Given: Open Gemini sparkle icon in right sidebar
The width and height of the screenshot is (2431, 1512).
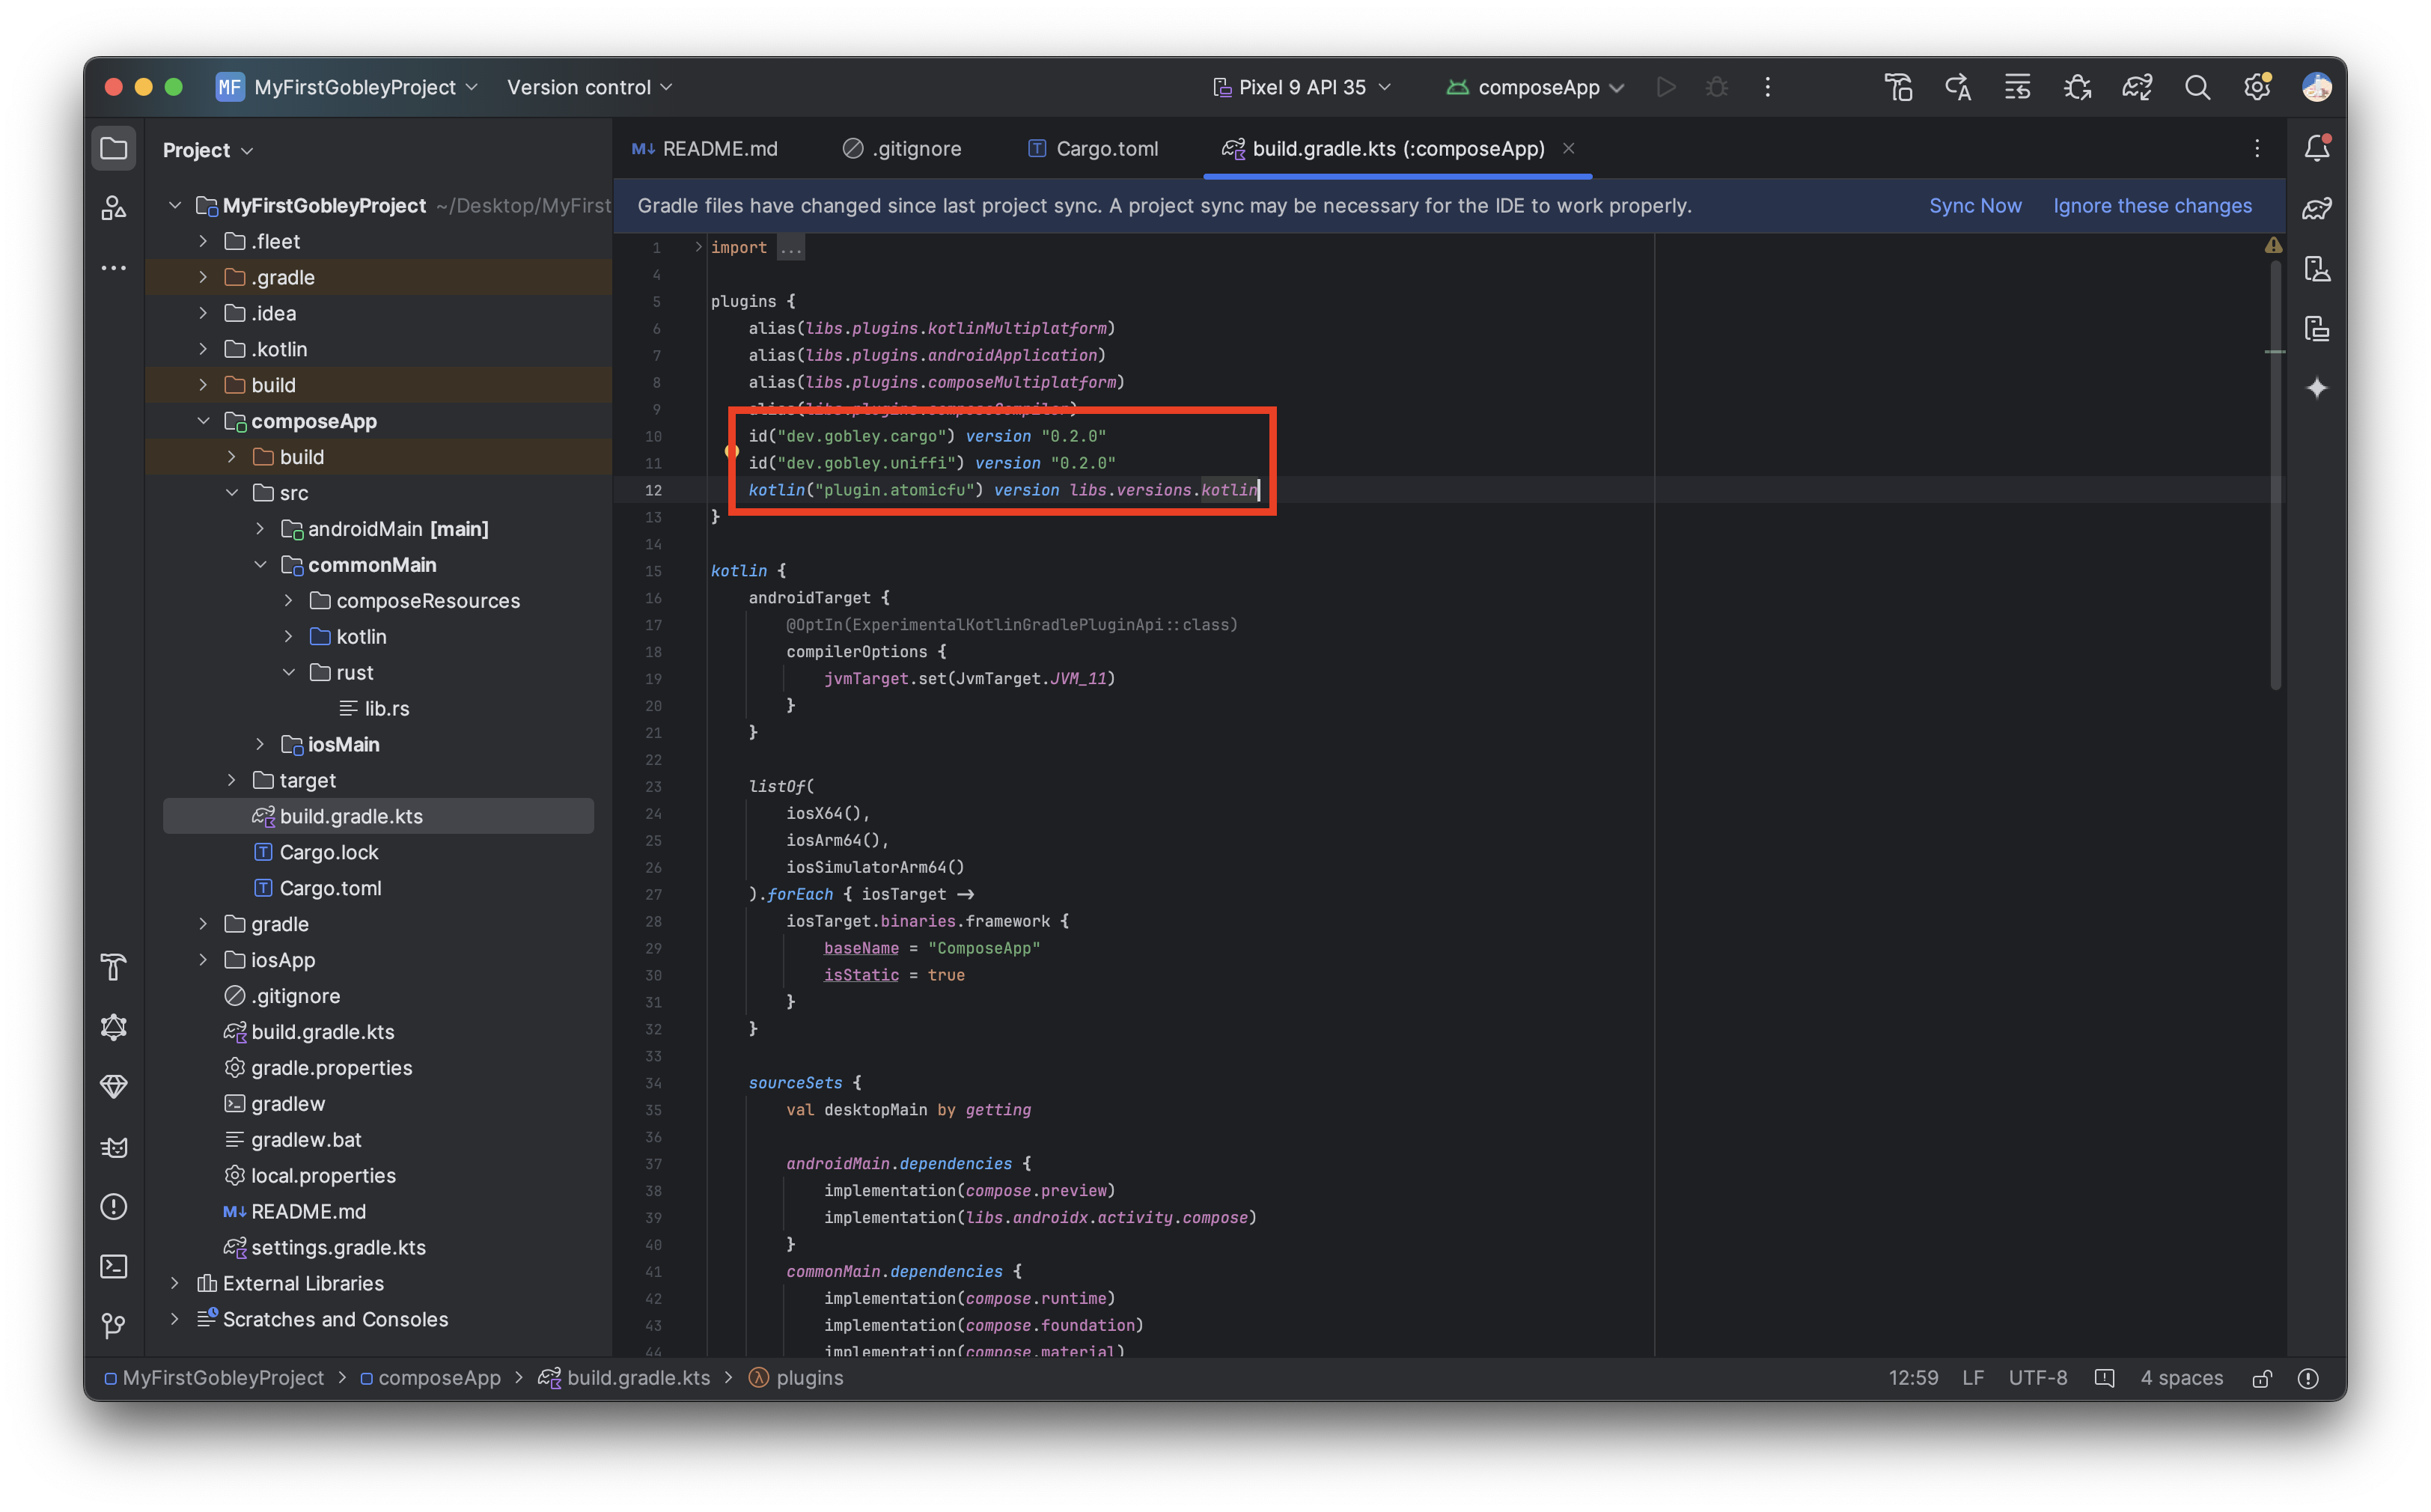Looking at the screenshot, I should point(2316,388).
